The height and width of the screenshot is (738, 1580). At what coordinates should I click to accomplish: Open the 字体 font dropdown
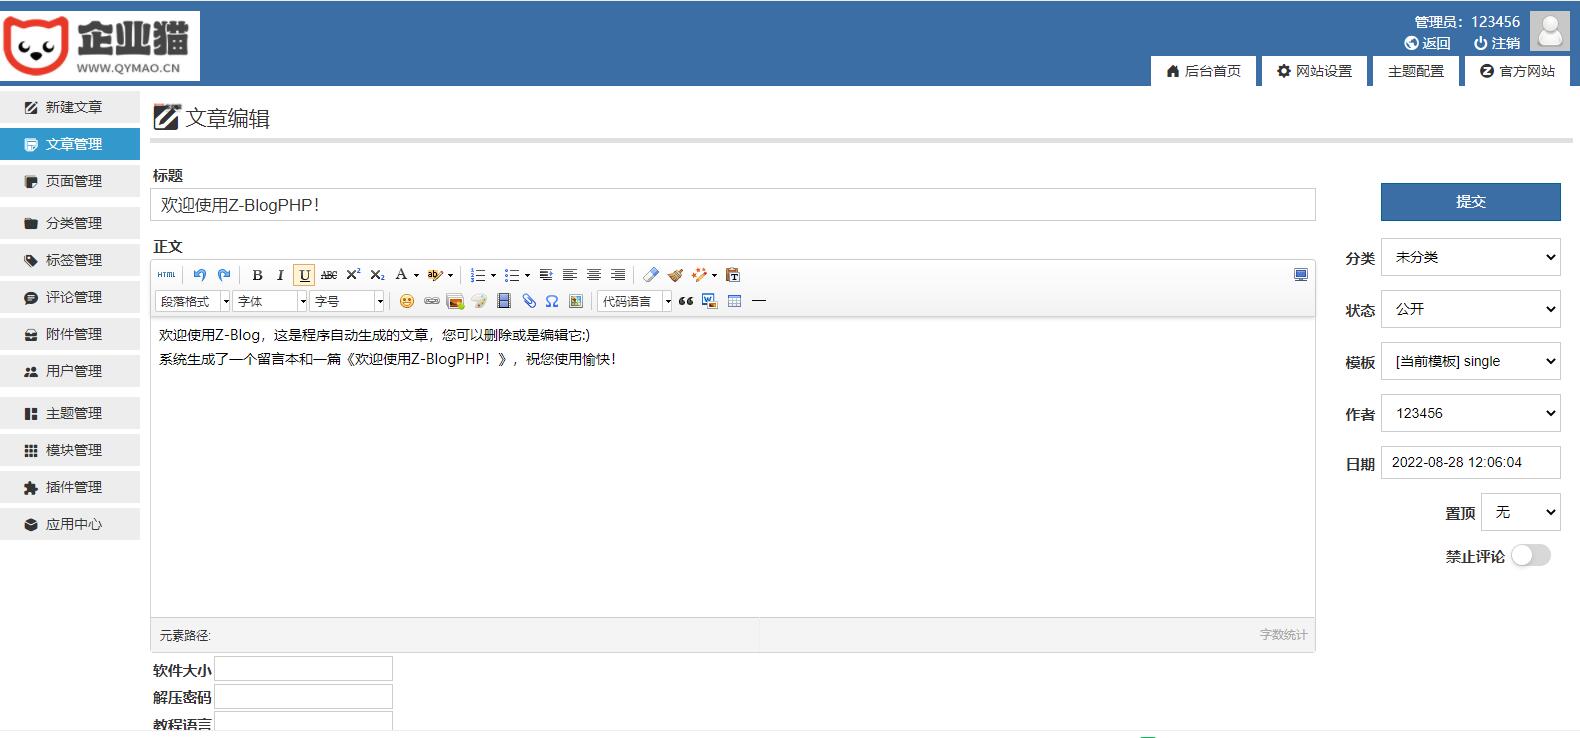(x=270, y=301)
